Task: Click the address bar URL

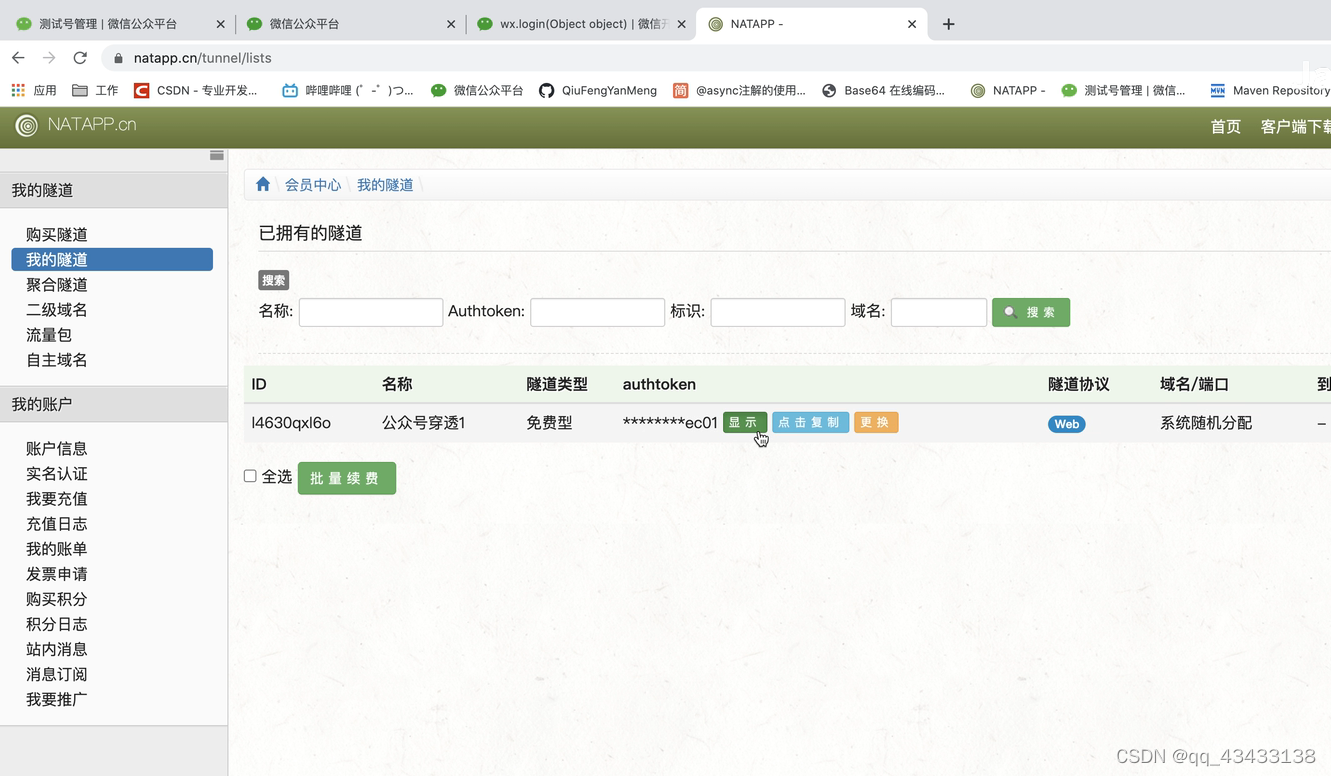Action: 203,58
